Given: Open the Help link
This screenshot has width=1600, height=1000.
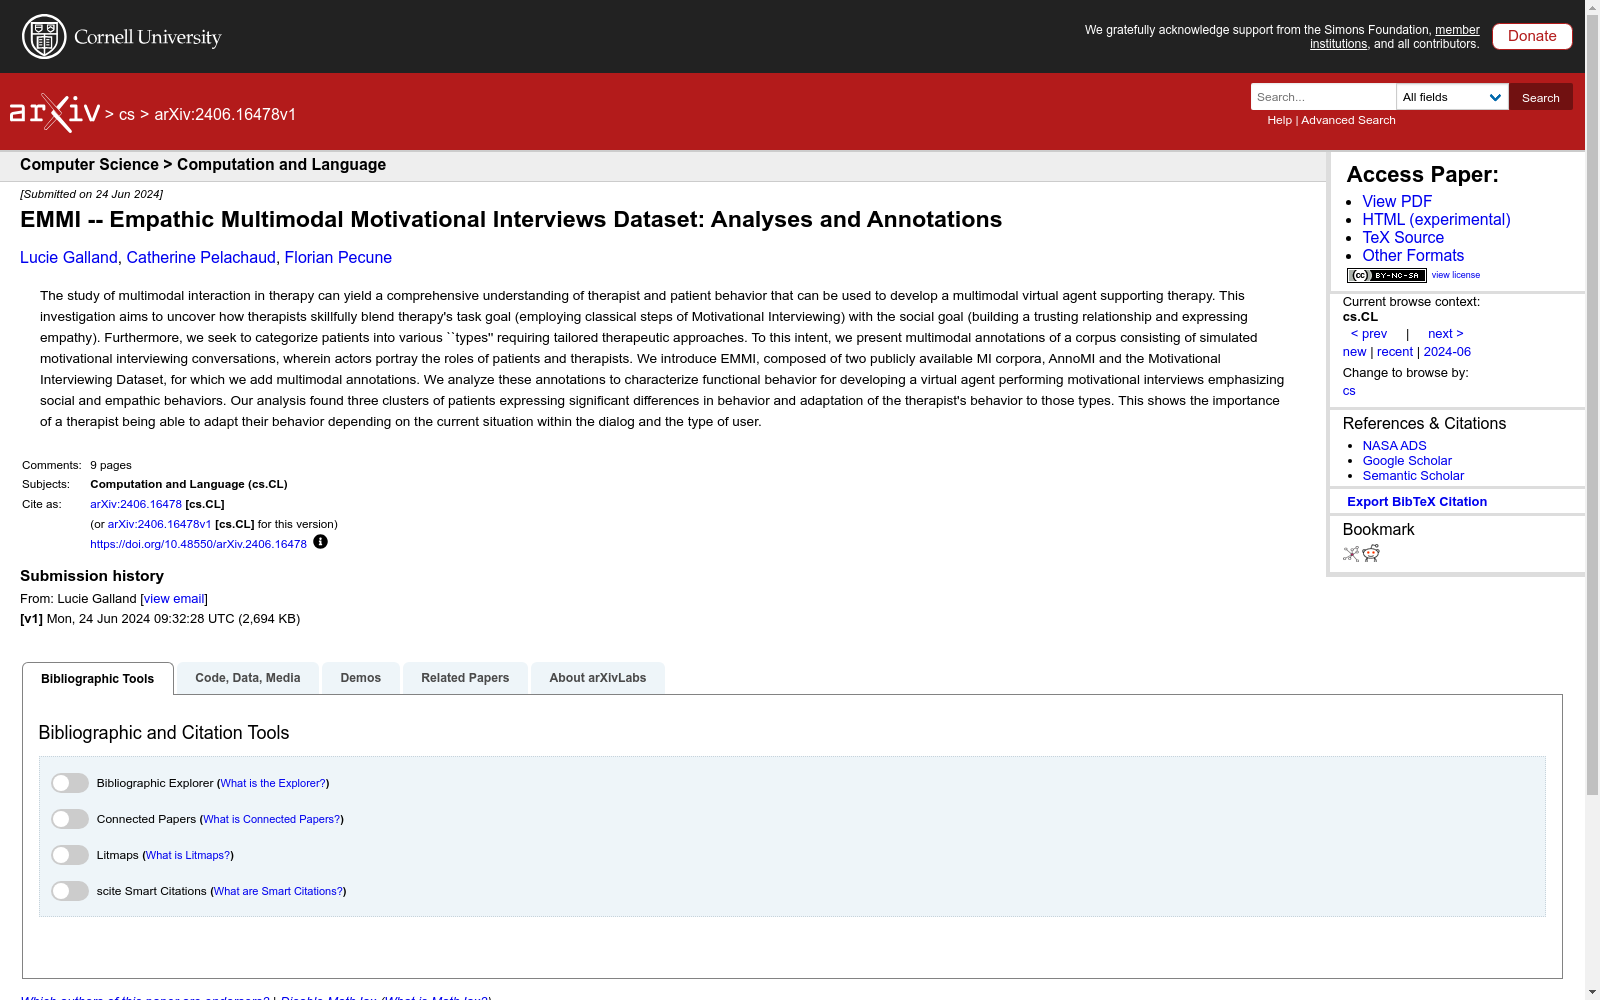Looking at the screenshot, I should (x=1279, y=120).
